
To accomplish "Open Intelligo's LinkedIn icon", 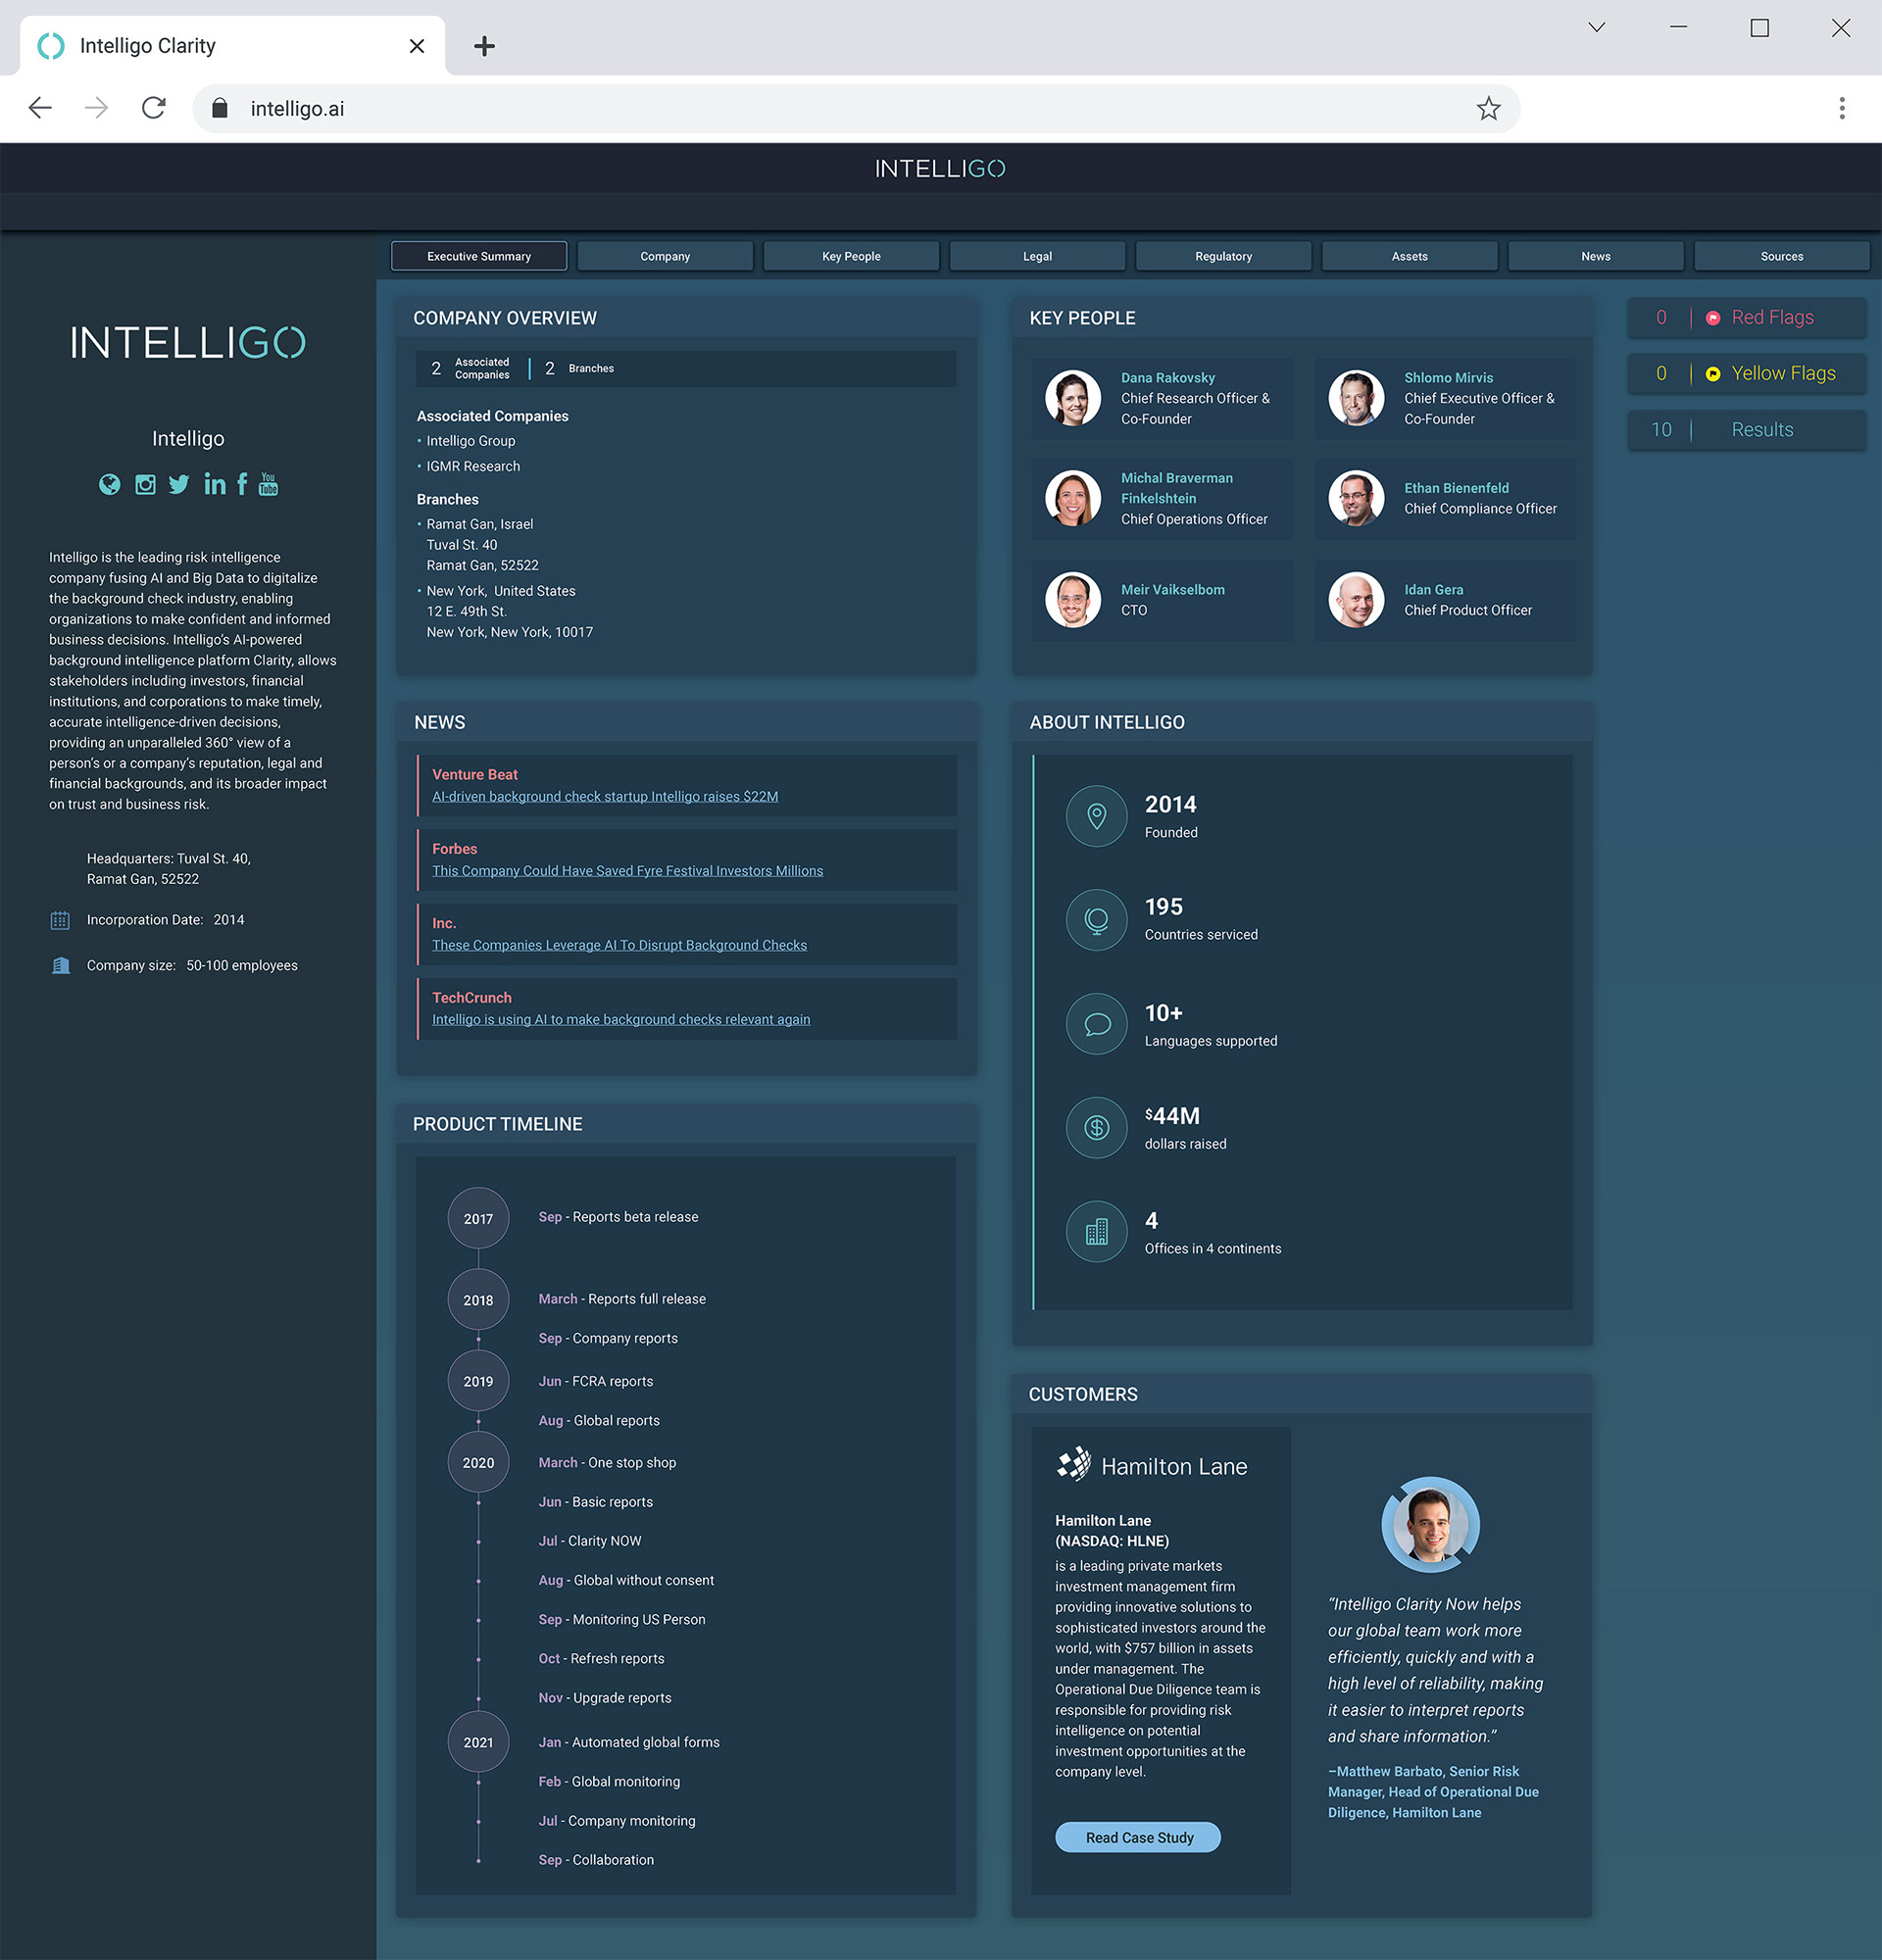I will tap(214, 485).
